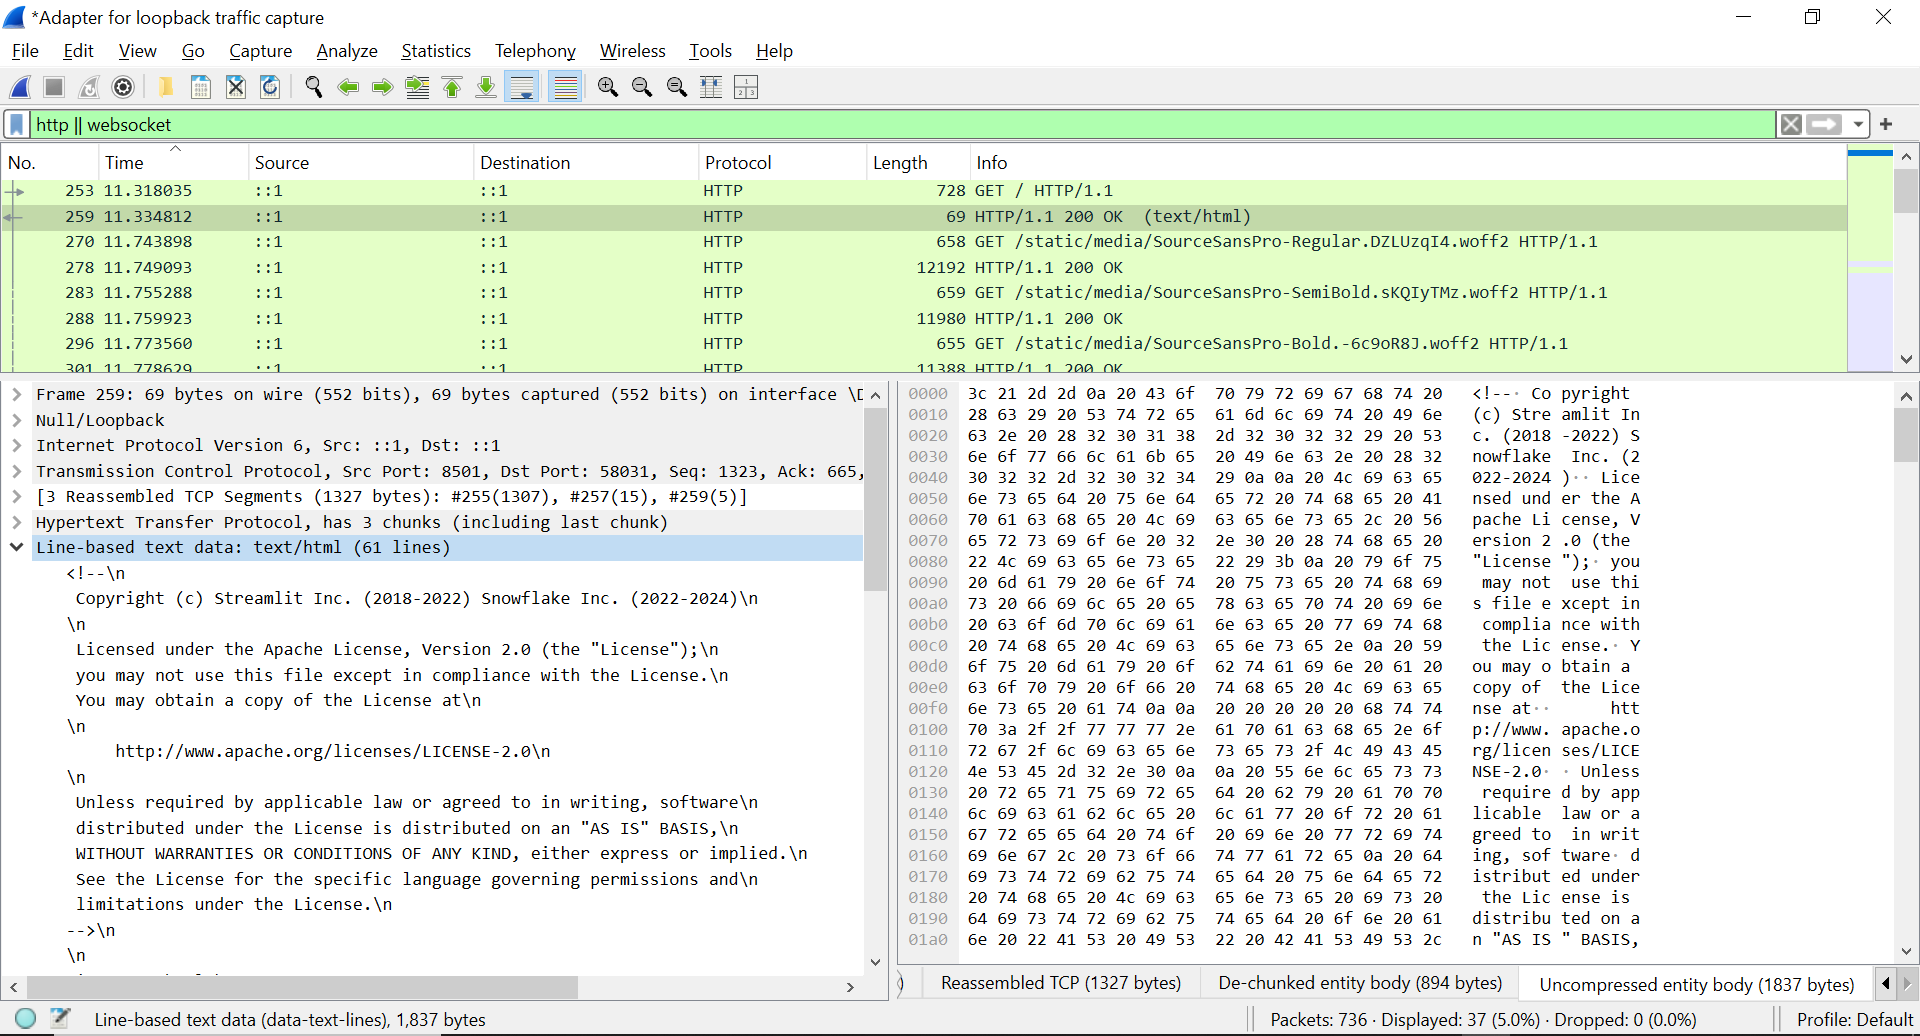1920x1036 pixels.
Task: Open the File menu
Action: click(x=25, y=51)
